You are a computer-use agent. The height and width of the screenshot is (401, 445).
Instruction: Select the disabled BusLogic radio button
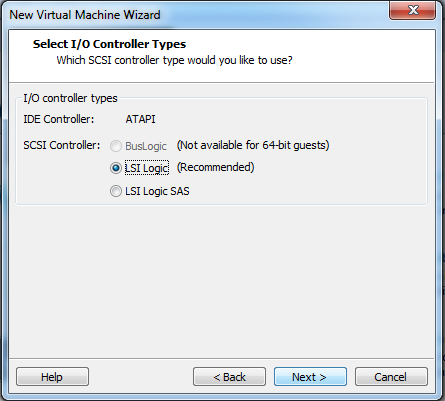116,146
